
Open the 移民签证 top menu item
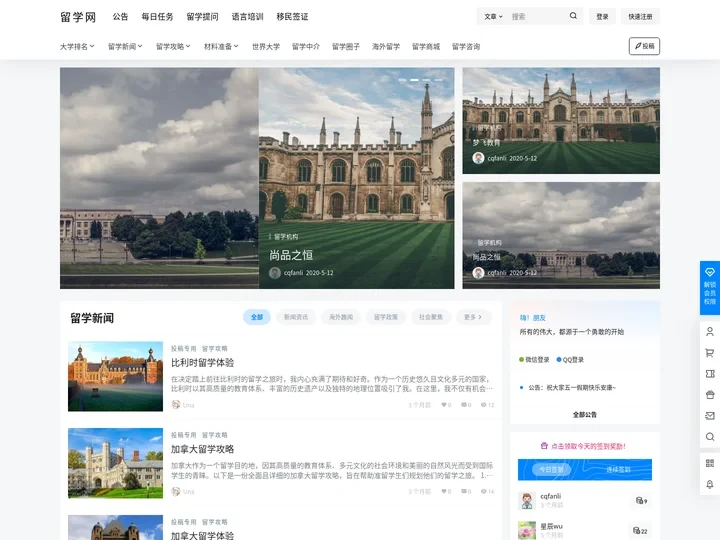(292, 17)
